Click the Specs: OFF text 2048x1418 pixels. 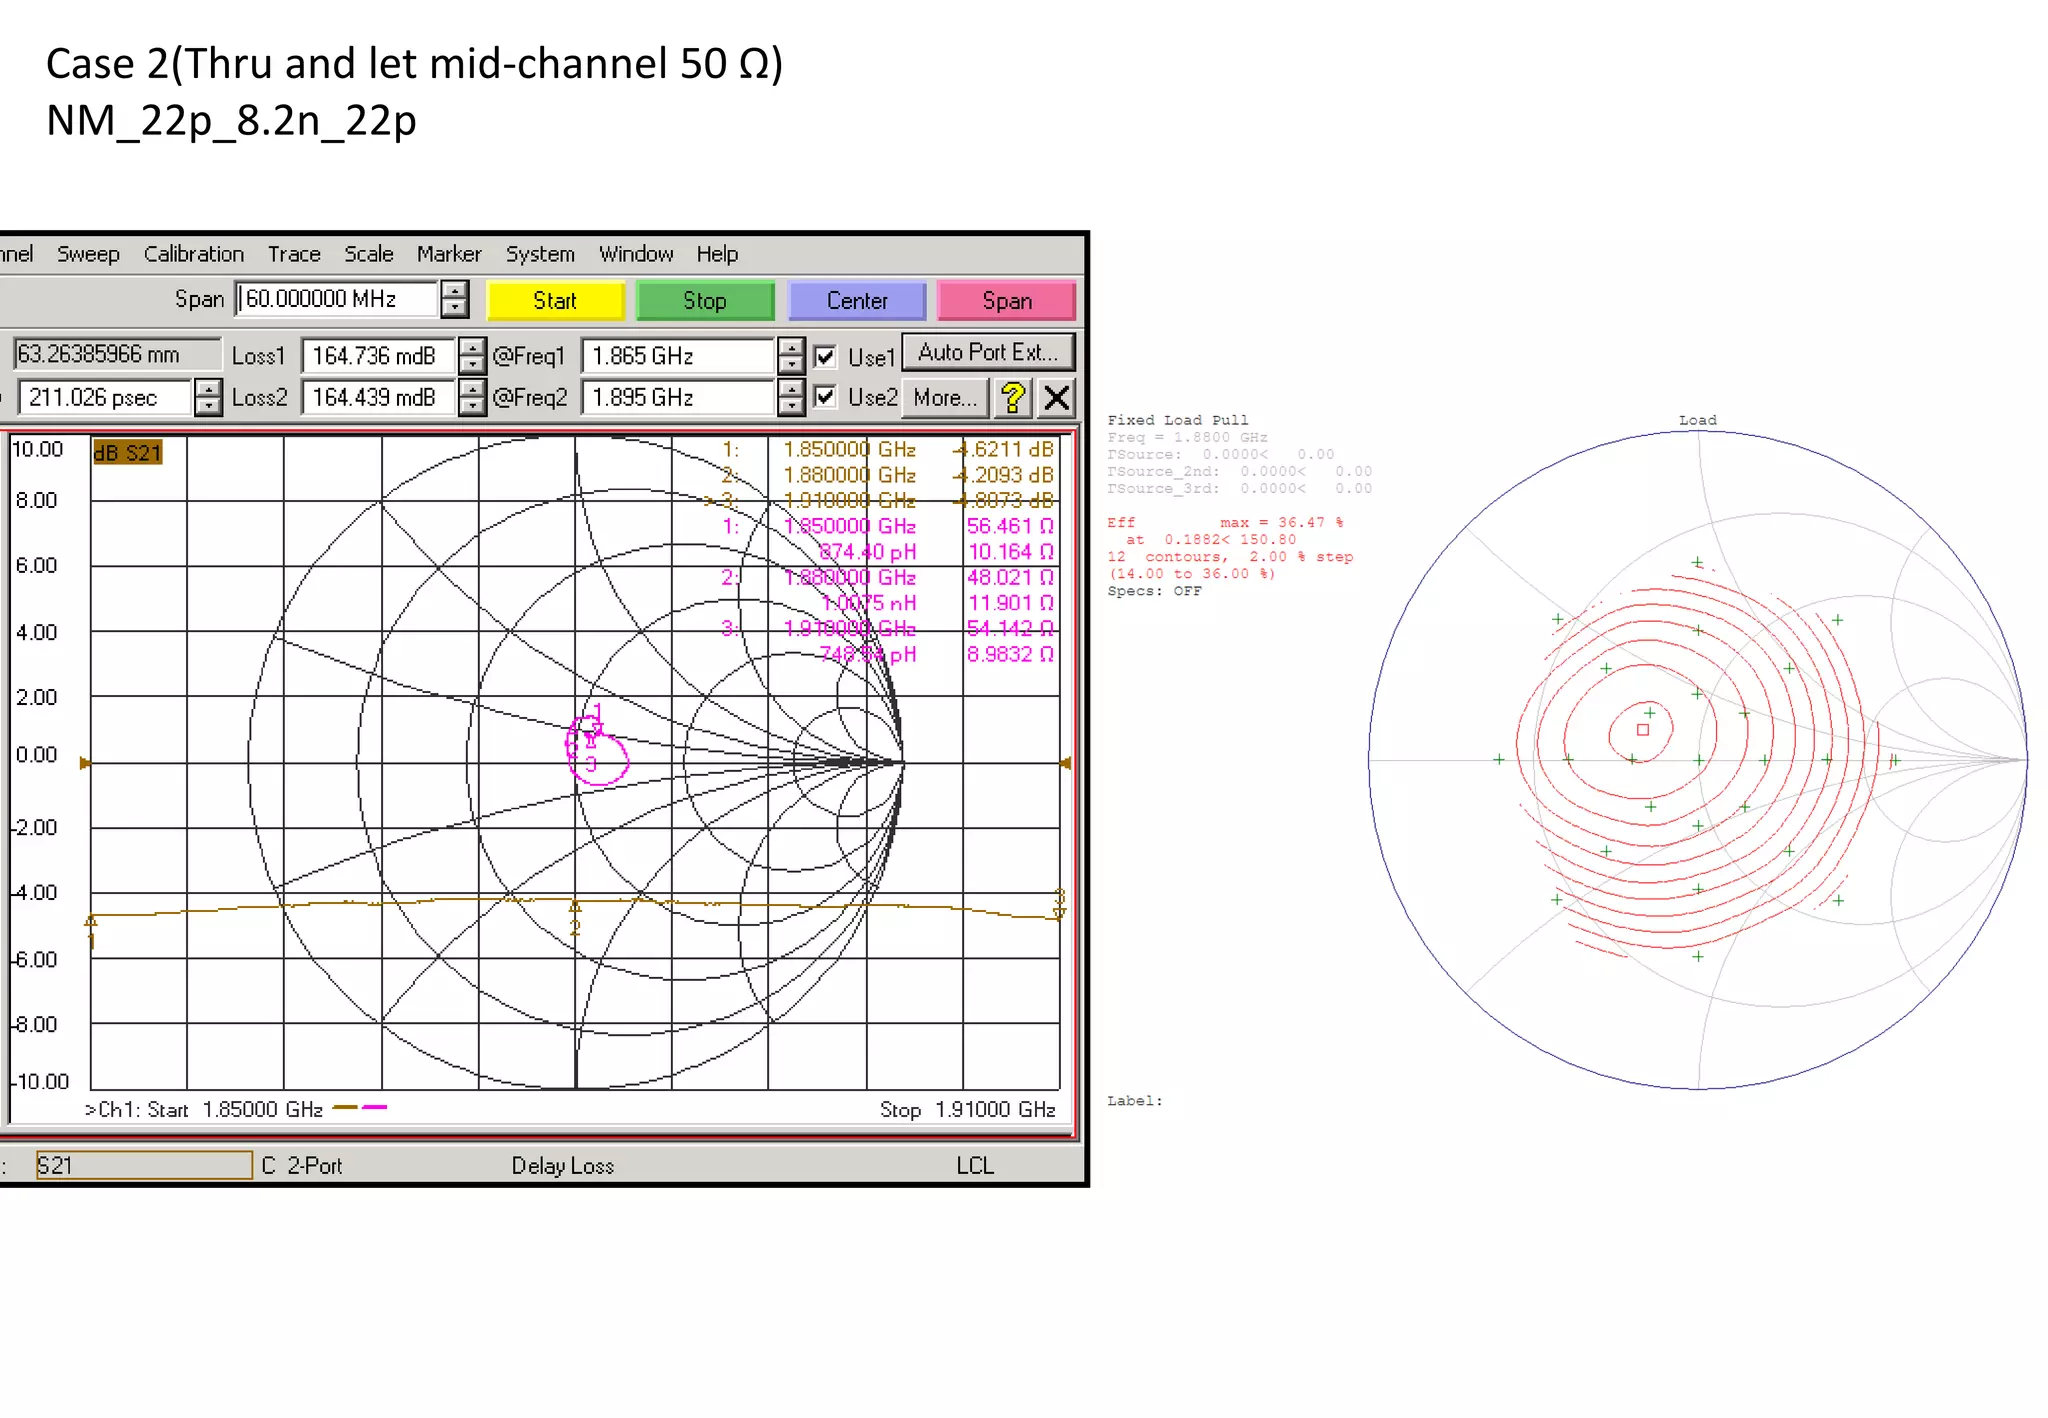(1154, 591)
